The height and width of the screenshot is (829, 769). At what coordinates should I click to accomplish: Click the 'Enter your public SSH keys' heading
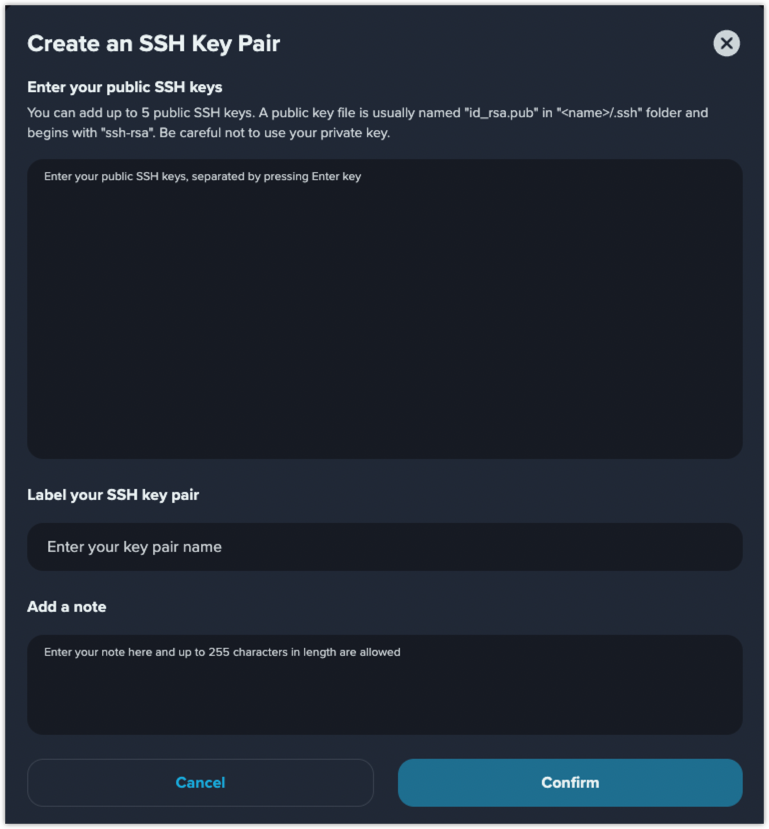(x=125, y=87)
